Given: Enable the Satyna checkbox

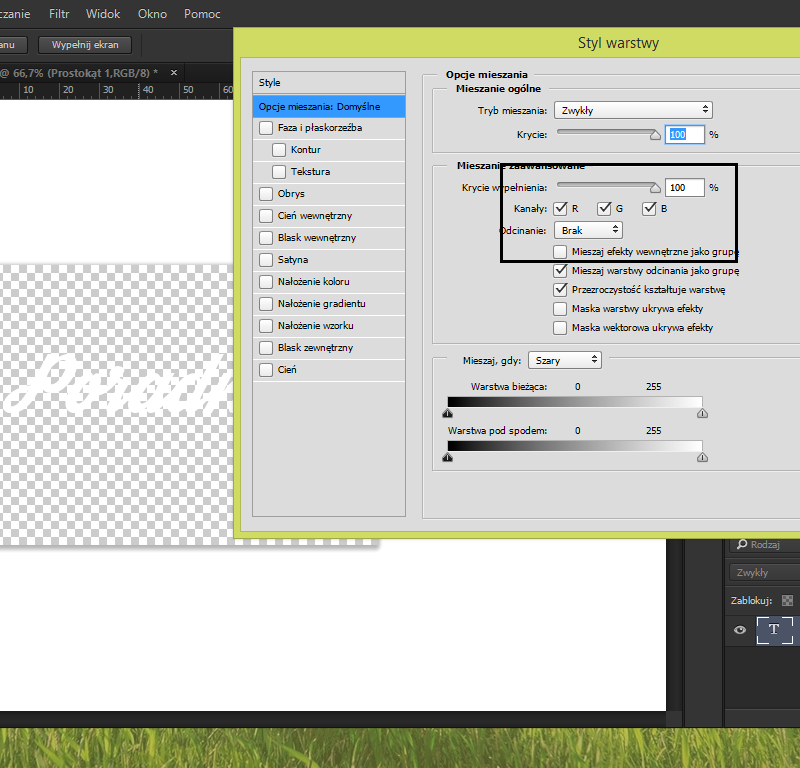Looking at the screenshot, I should pos(266,259).
